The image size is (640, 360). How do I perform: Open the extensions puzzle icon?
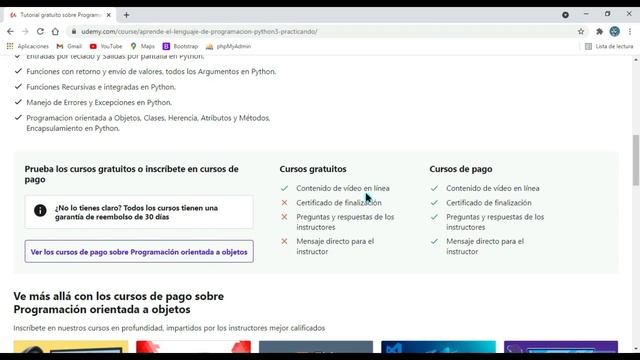click(599, 31)
